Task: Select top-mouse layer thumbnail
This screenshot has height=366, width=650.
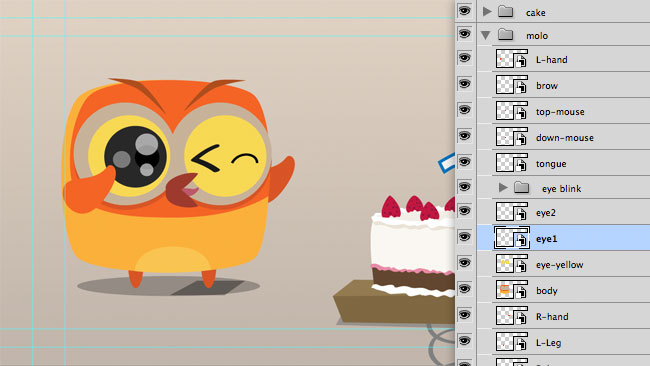Action: (x=512, y=111)
